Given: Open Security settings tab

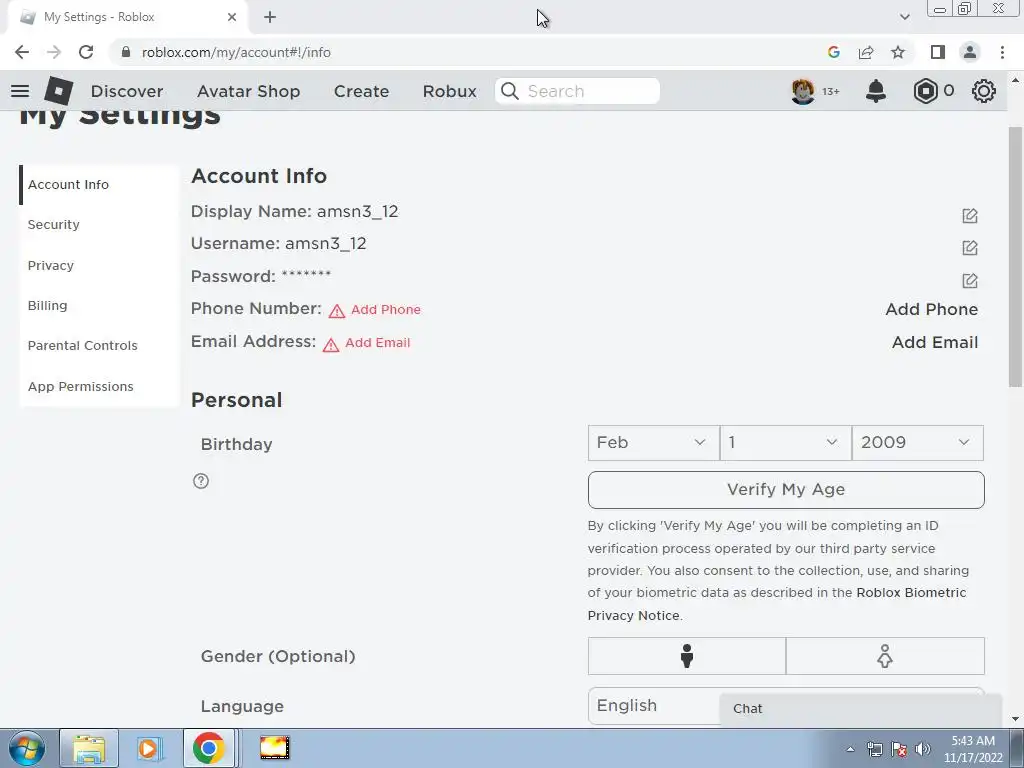Looking at the screenshot, I should point(99,225).
